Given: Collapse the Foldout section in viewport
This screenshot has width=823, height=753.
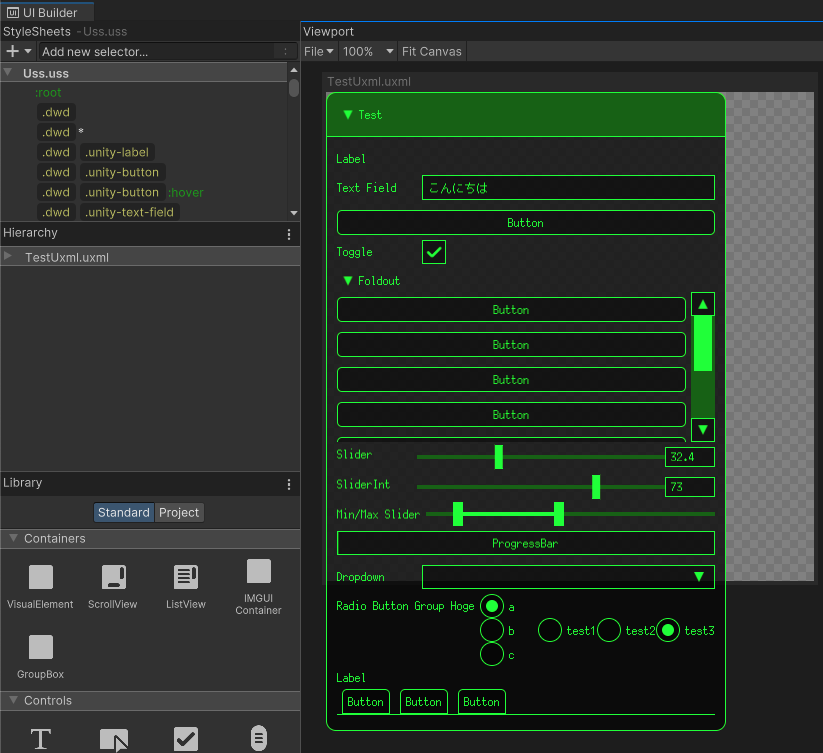Looking at the screenshot, I should (x=348, y=281).
